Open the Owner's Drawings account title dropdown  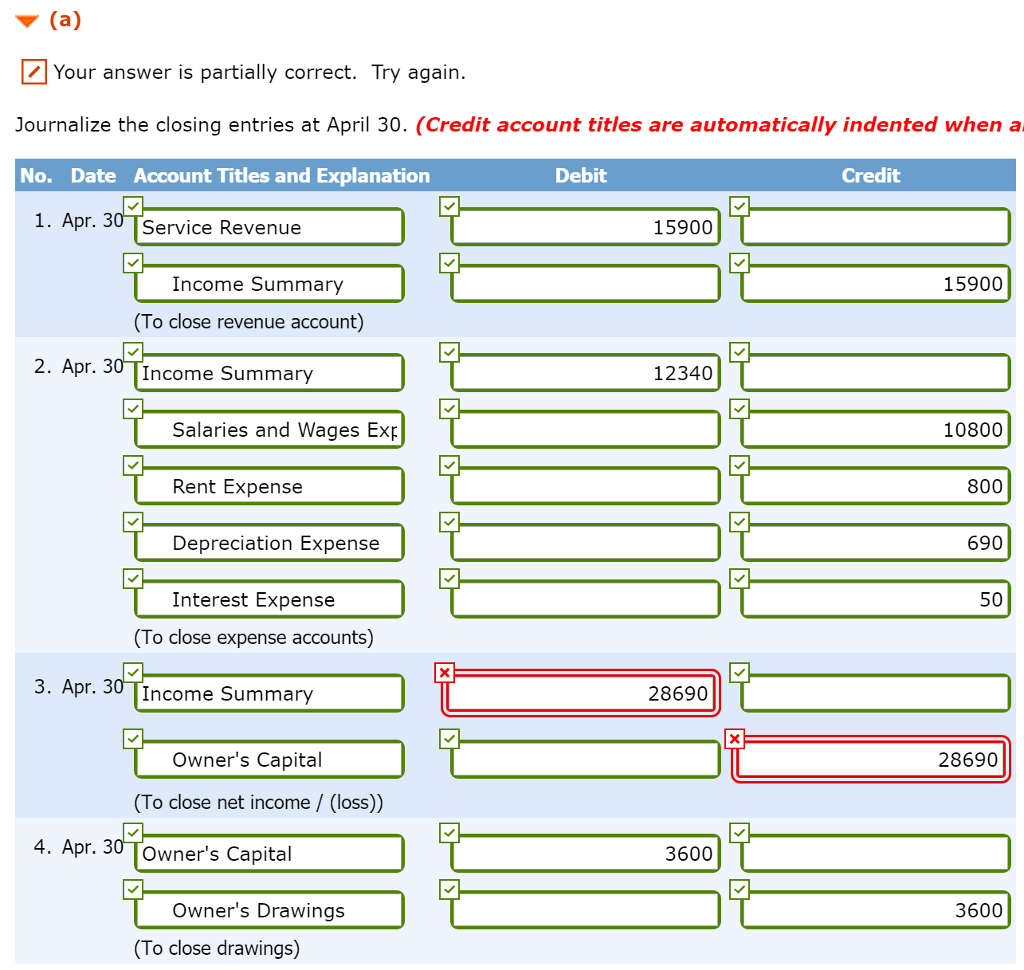268,910
